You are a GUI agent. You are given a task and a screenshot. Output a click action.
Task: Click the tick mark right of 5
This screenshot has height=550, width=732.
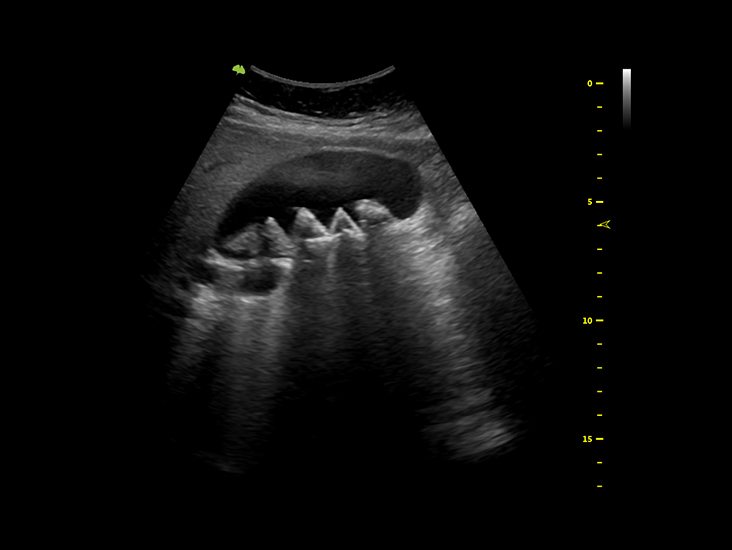tap(600, 202)
